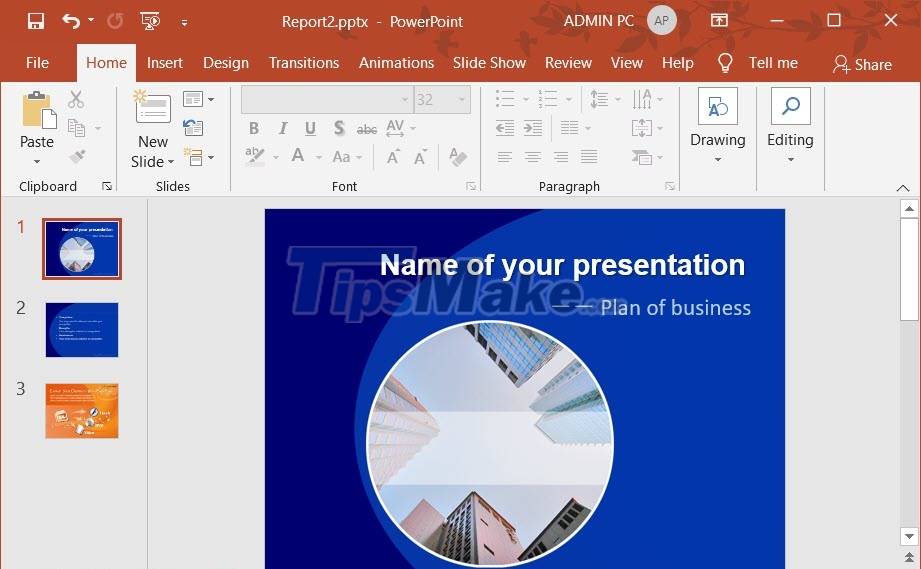Click the text highlight color pen
Viewport: 921px width, 569px height.
[255, 156]
